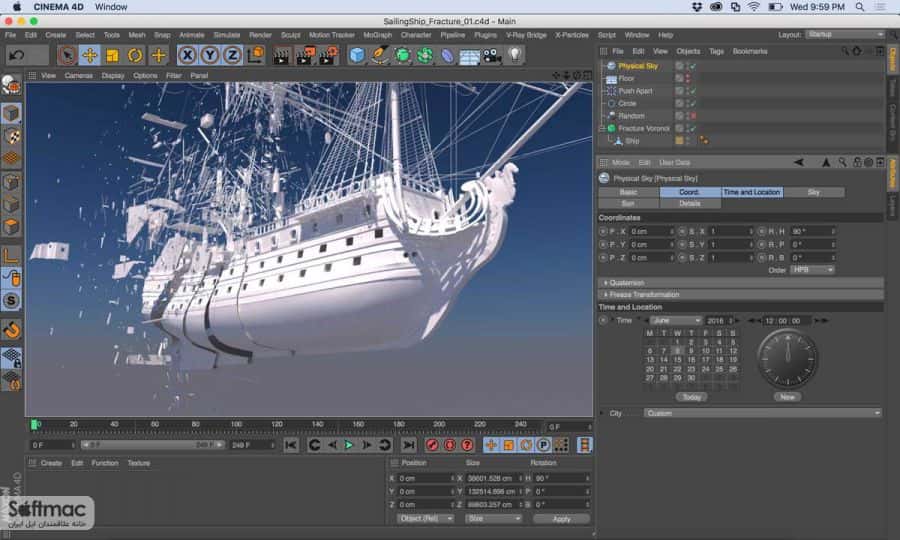
Task: Select Texture mode in left palette
Action: [11, 136]
